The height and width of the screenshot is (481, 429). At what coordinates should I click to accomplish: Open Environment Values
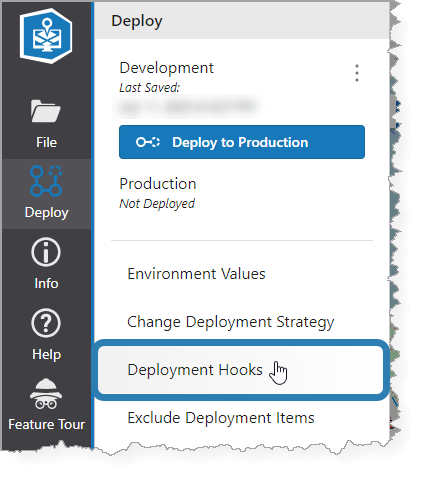(196, 274)
